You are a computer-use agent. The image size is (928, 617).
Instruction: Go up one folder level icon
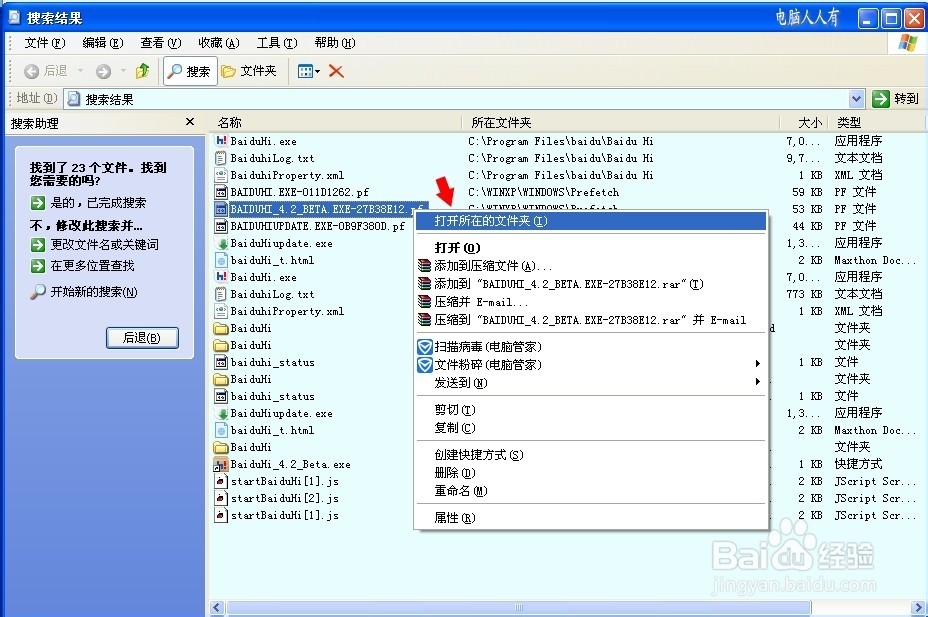click(x=142, y=71)
